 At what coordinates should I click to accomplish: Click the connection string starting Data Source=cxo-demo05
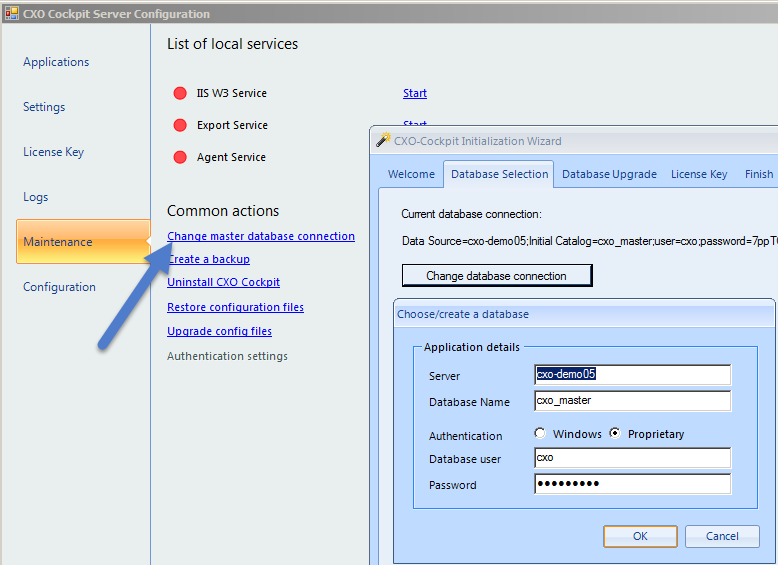(589, 241)
